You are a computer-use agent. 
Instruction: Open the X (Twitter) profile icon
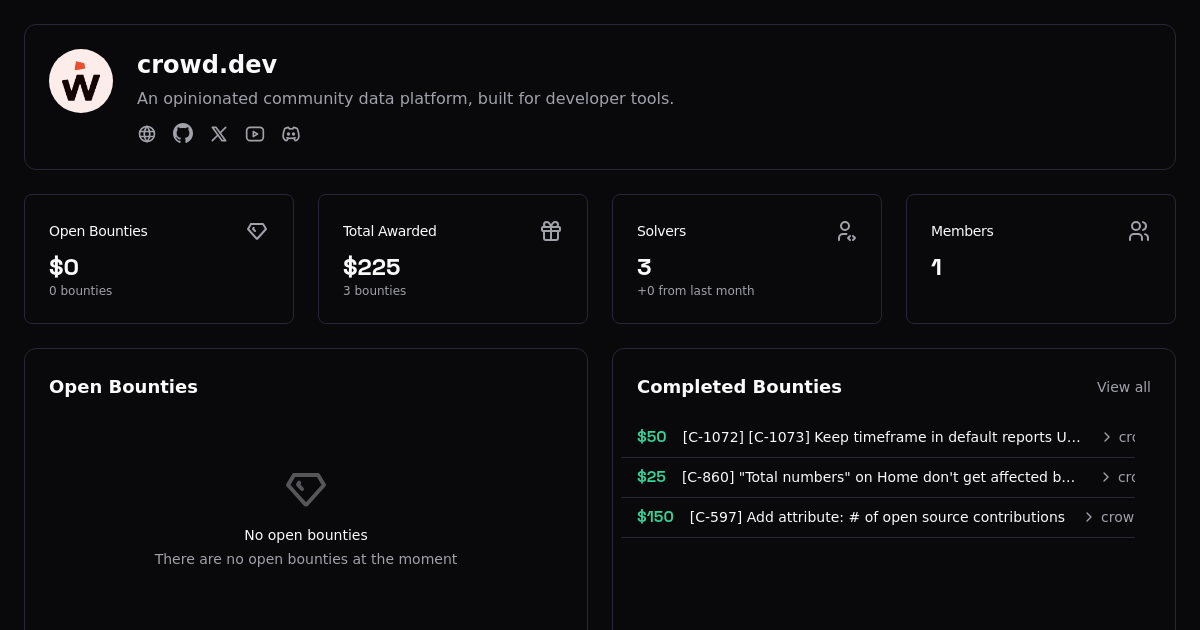coord(219,134)
